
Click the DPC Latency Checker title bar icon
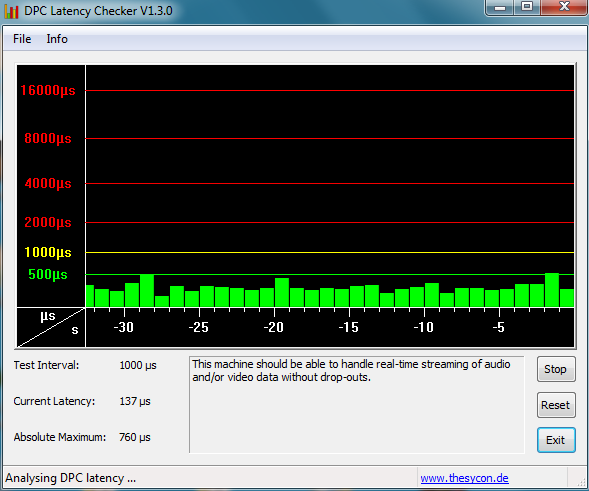[11, 11]
